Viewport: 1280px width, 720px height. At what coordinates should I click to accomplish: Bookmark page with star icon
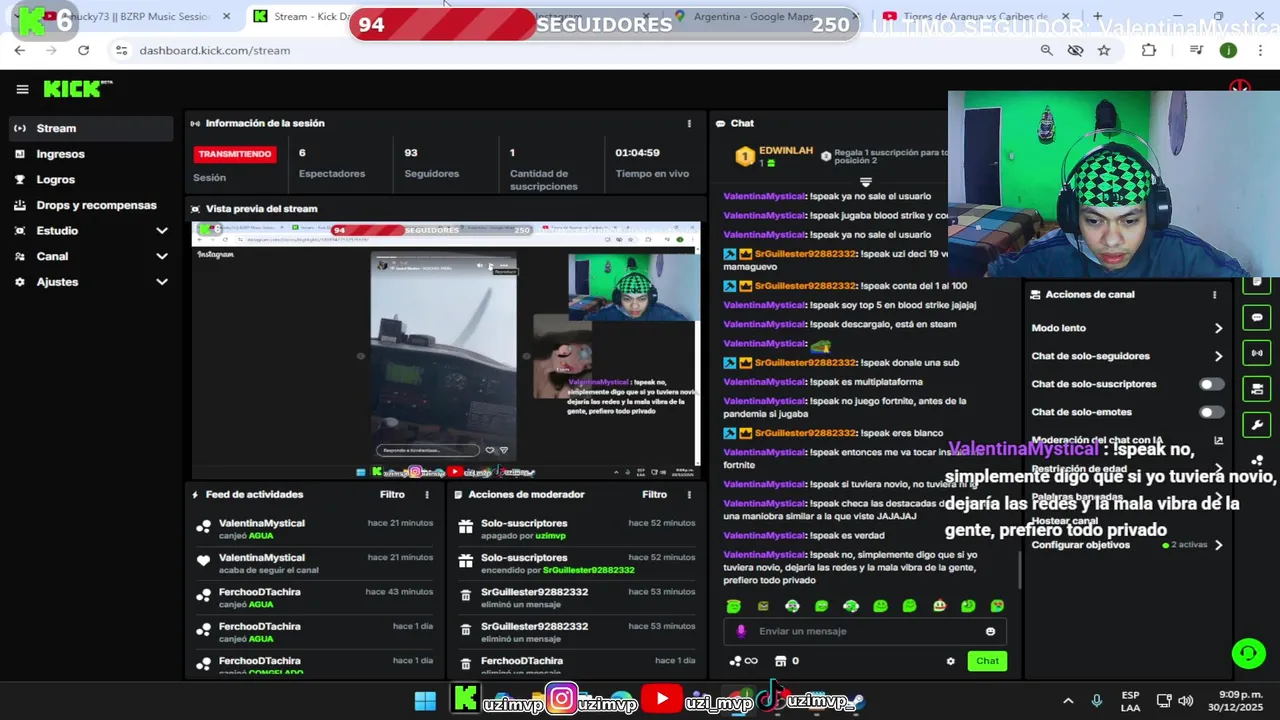click(x=1104, y=50)
